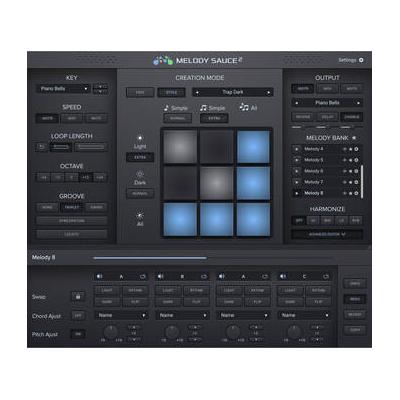
Task: Click the speaker icon of section C
Action: tap(283, 276)
